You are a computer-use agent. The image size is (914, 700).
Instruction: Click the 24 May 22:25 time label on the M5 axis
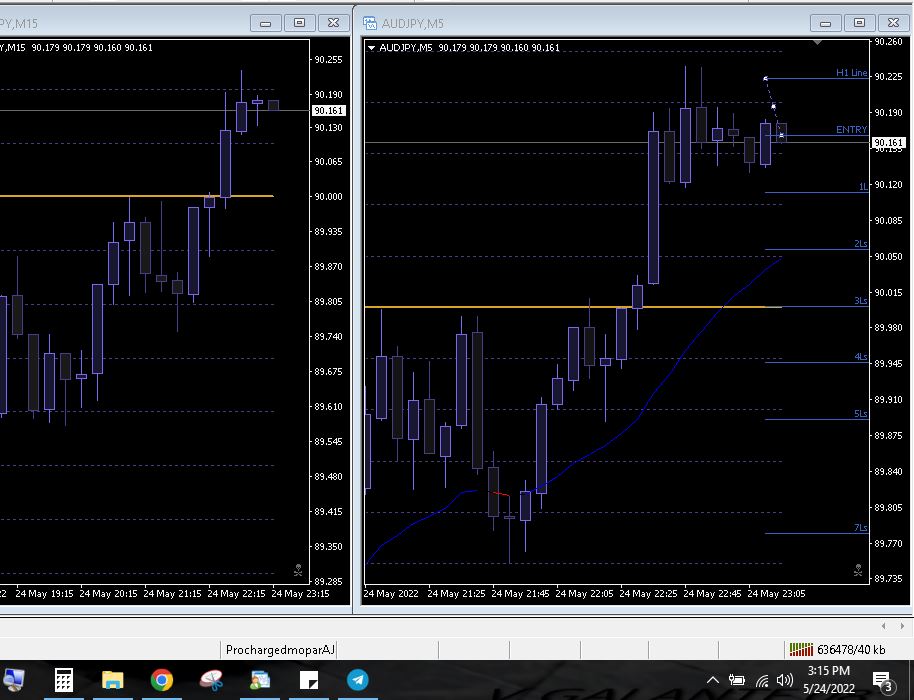click(648, 593)
